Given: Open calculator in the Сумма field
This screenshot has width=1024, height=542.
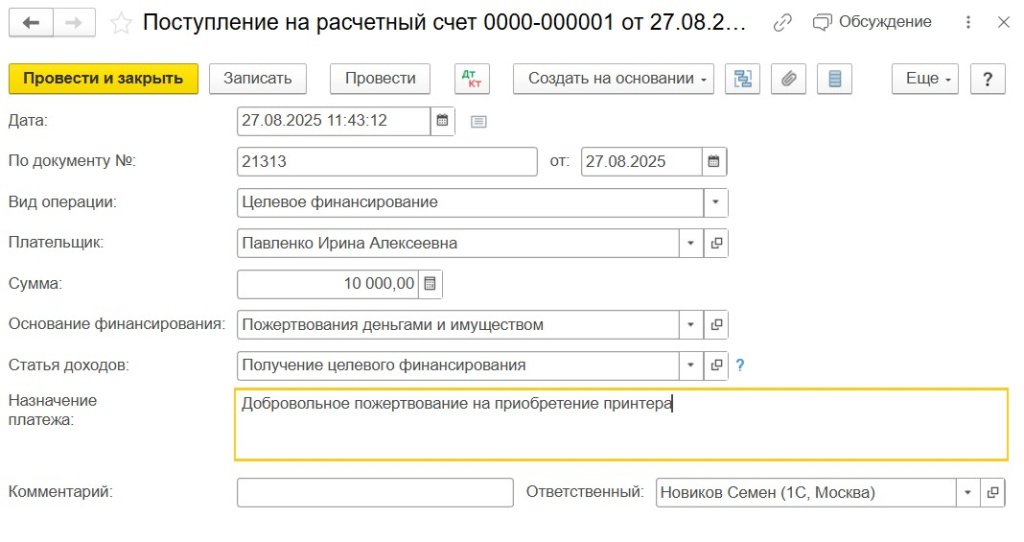Looking at the screenshot, I should pyautogui.click(x=430, y=284).
